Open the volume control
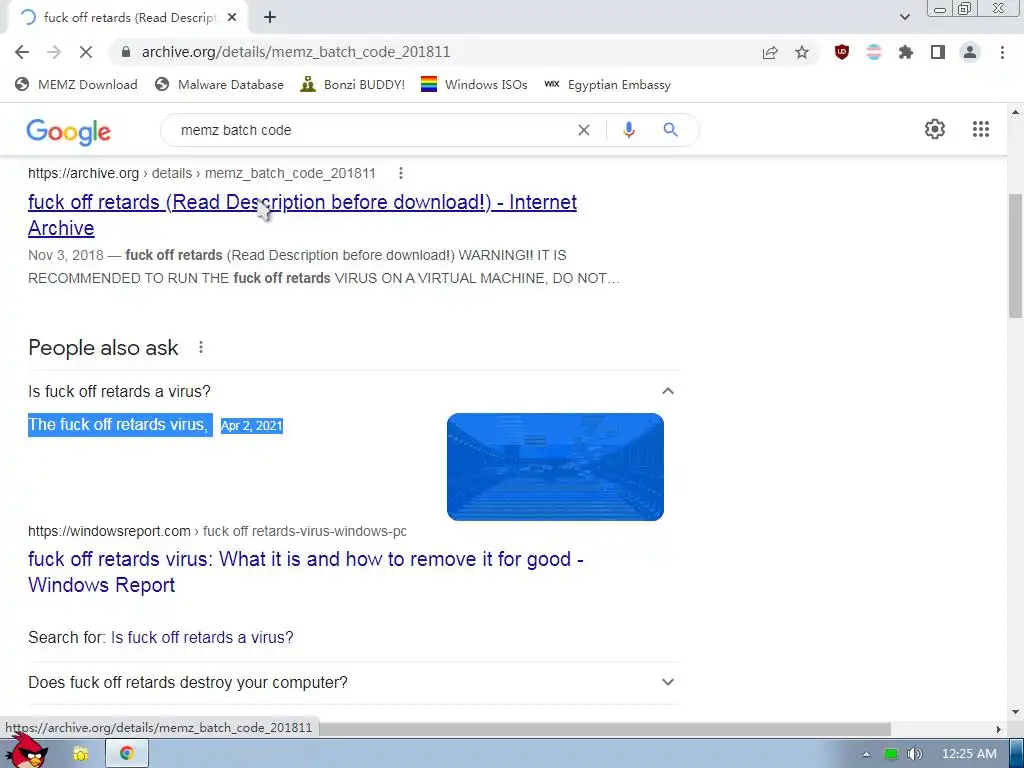The image size is (1024, 768). tap(915, 754)
